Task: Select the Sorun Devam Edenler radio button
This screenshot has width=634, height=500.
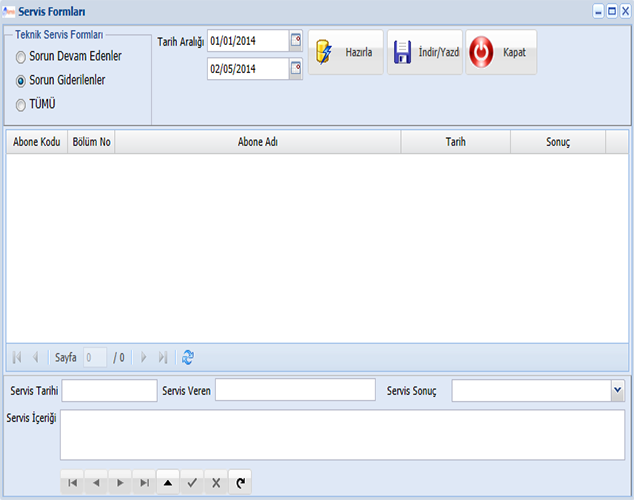Action: coord(21,57)
